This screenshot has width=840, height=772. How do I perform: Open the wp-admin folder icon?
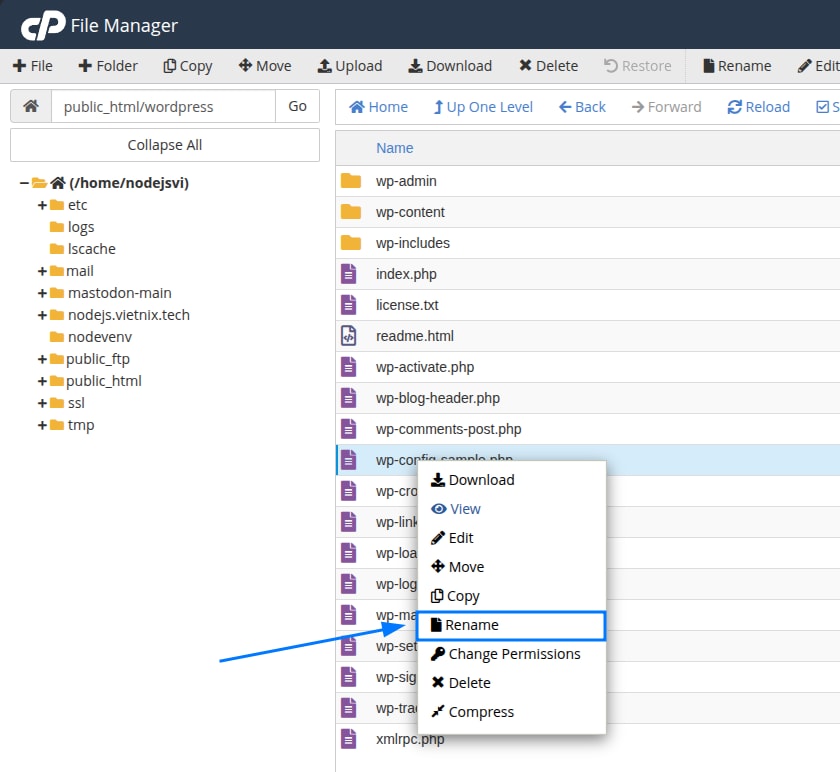pyautogui.click(x=350, y=181)
